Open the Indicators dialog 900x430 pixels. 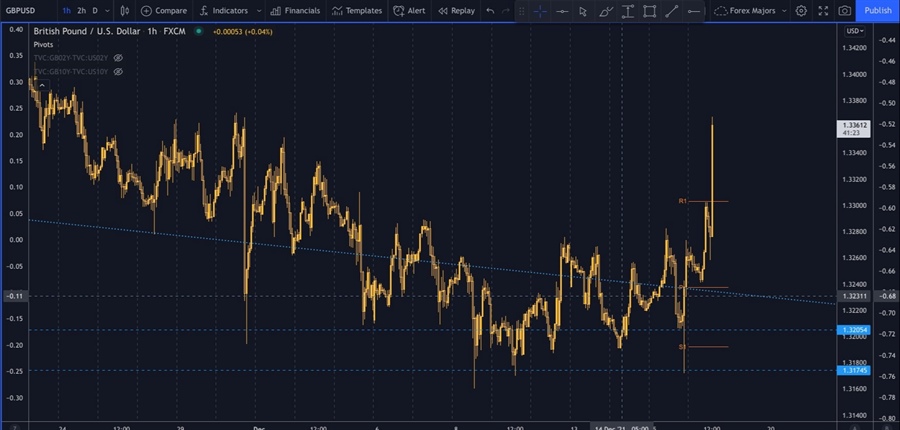[224, 10]
